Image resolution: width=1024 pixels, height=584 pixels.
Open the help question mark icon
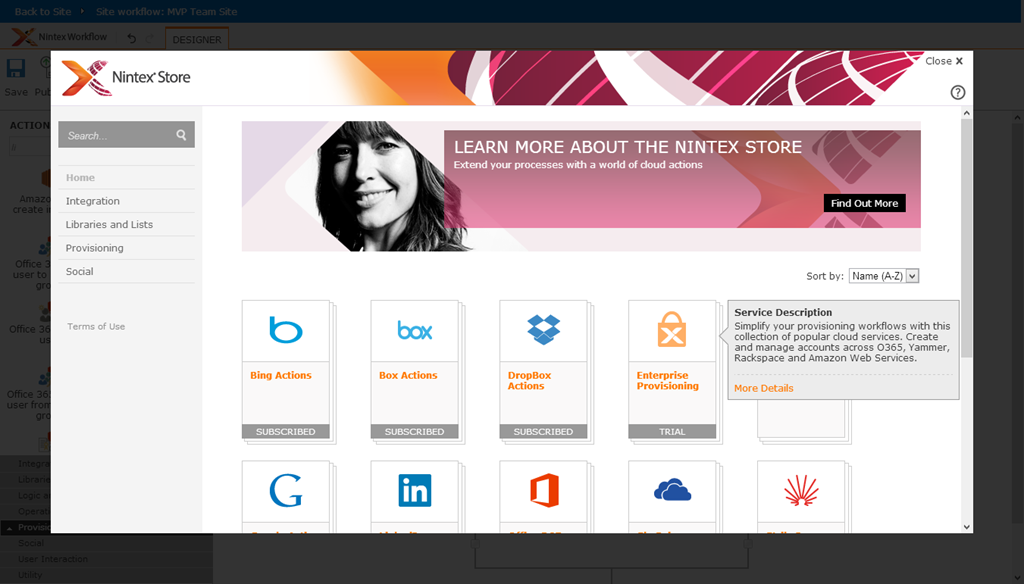tap(957, 92)
